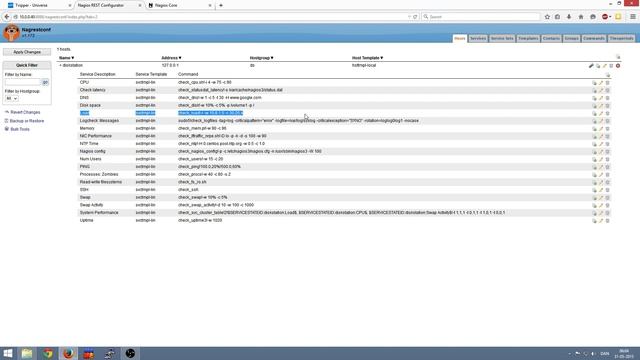Click the clone icon in the CPU service row

[594, 83]
